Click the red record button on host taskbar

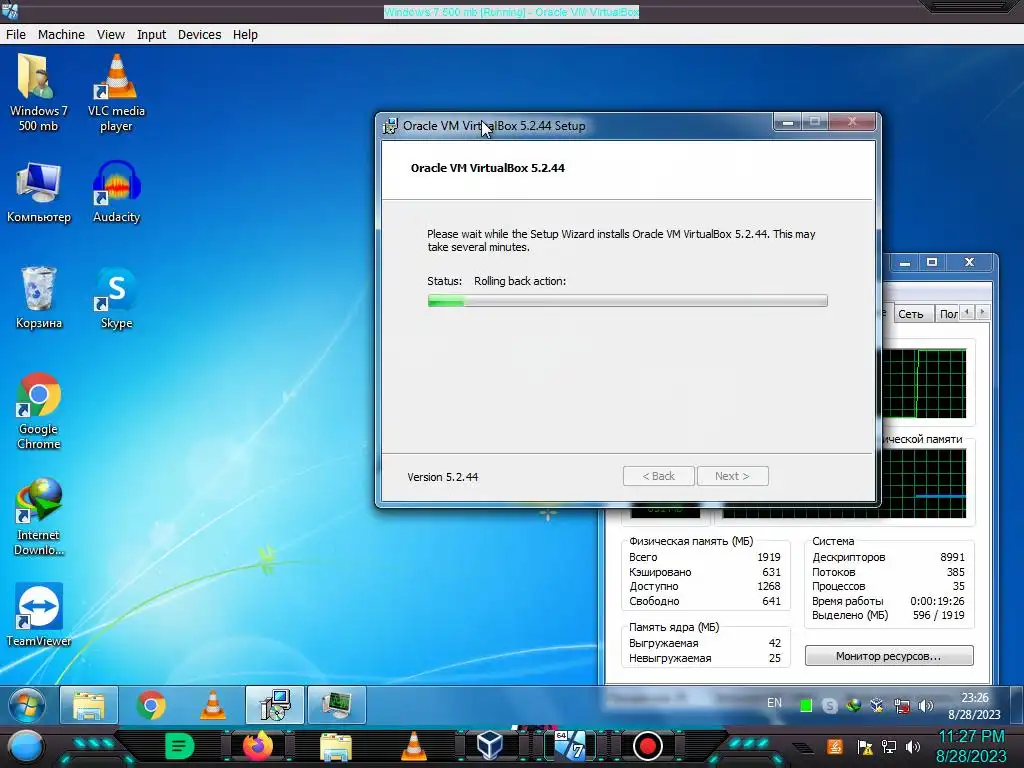(648, 746)
